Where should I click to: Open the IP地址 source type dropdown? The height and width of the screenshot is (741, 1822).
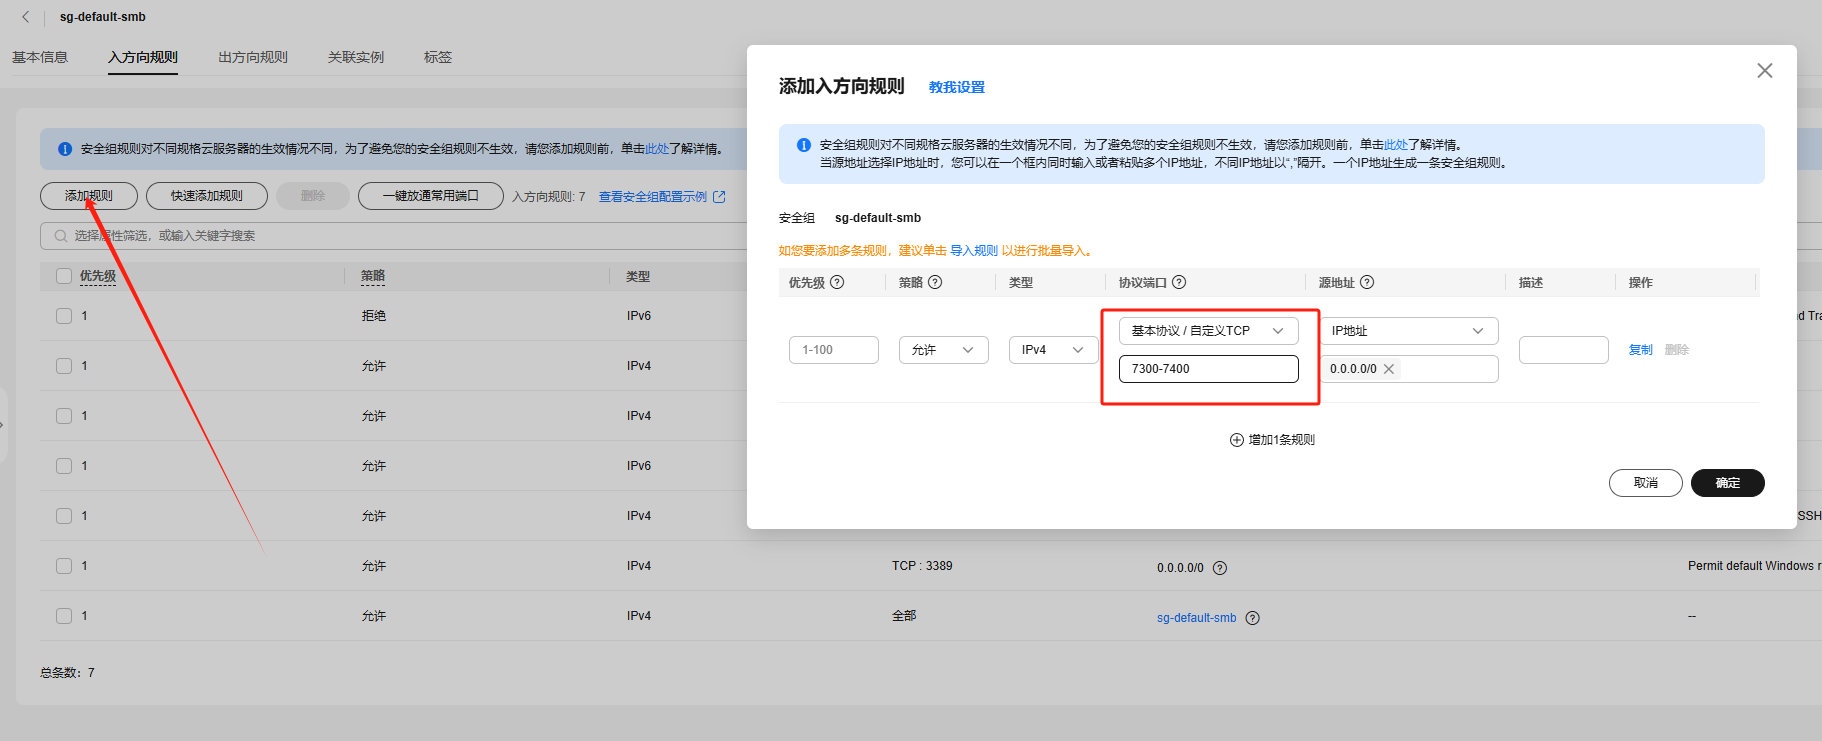point(1409,331)
